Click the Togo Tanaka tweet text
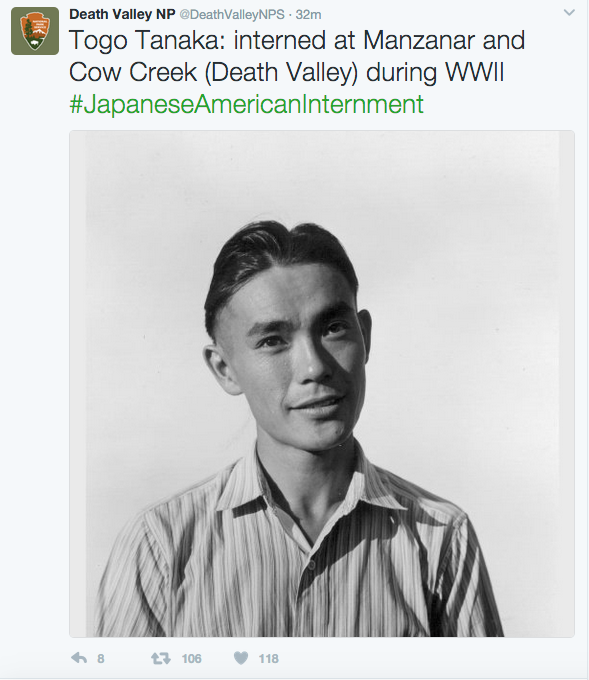 [x=297, y=40]
